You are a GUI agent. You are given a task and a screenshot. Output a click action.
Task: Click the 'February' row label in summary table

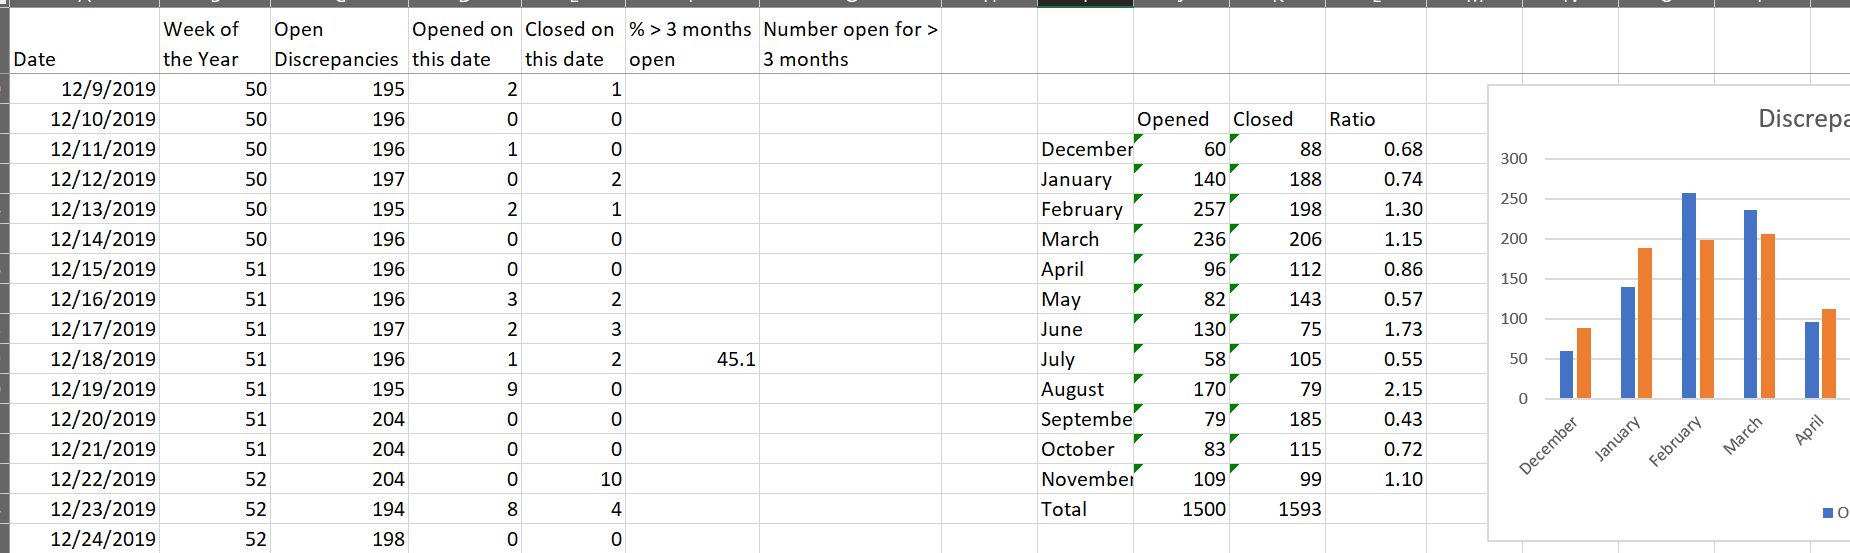pyautogui.click(x=1085, y=209)
